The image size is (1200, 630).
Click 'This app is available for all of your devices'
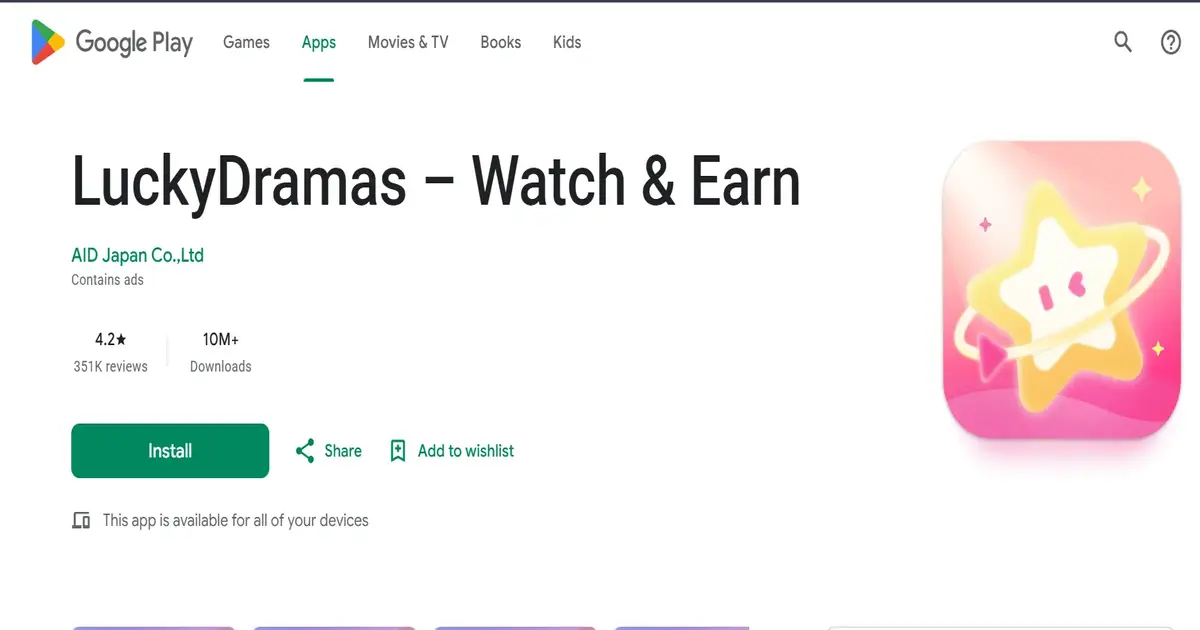tap(236, 521)
